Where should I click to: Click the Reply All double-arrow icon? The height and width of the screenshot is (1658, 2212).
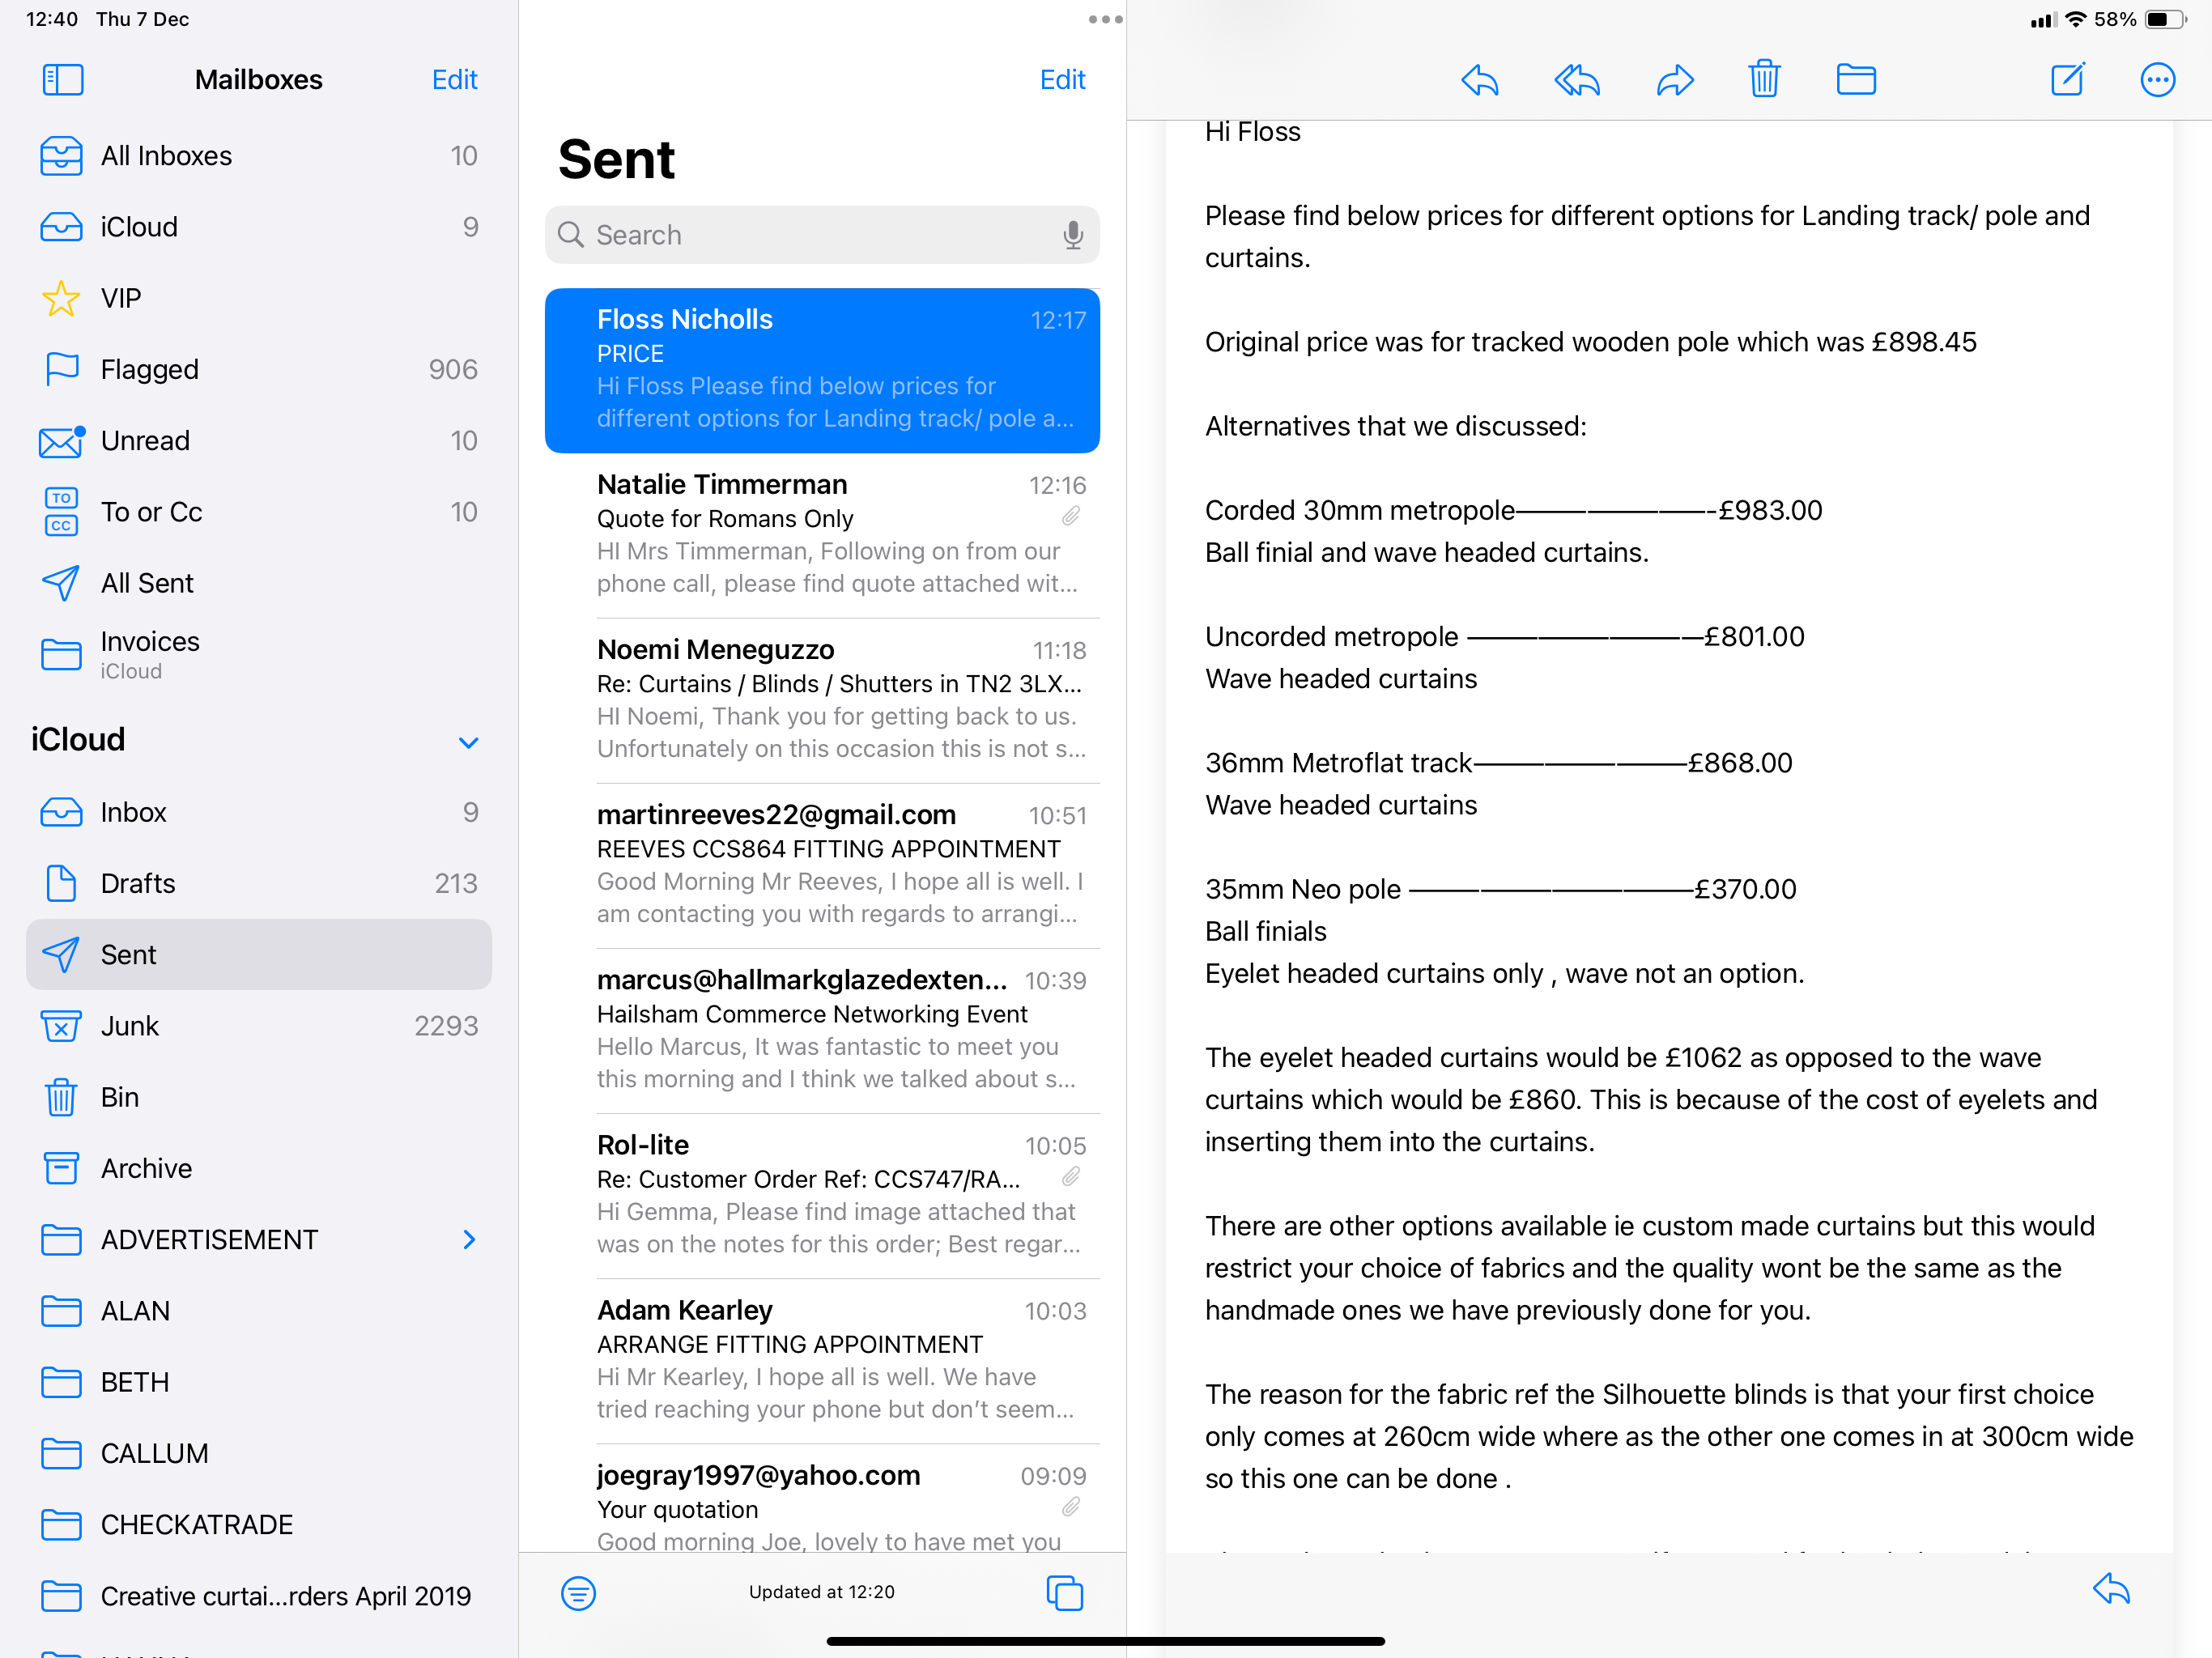tap(1576, 79)
